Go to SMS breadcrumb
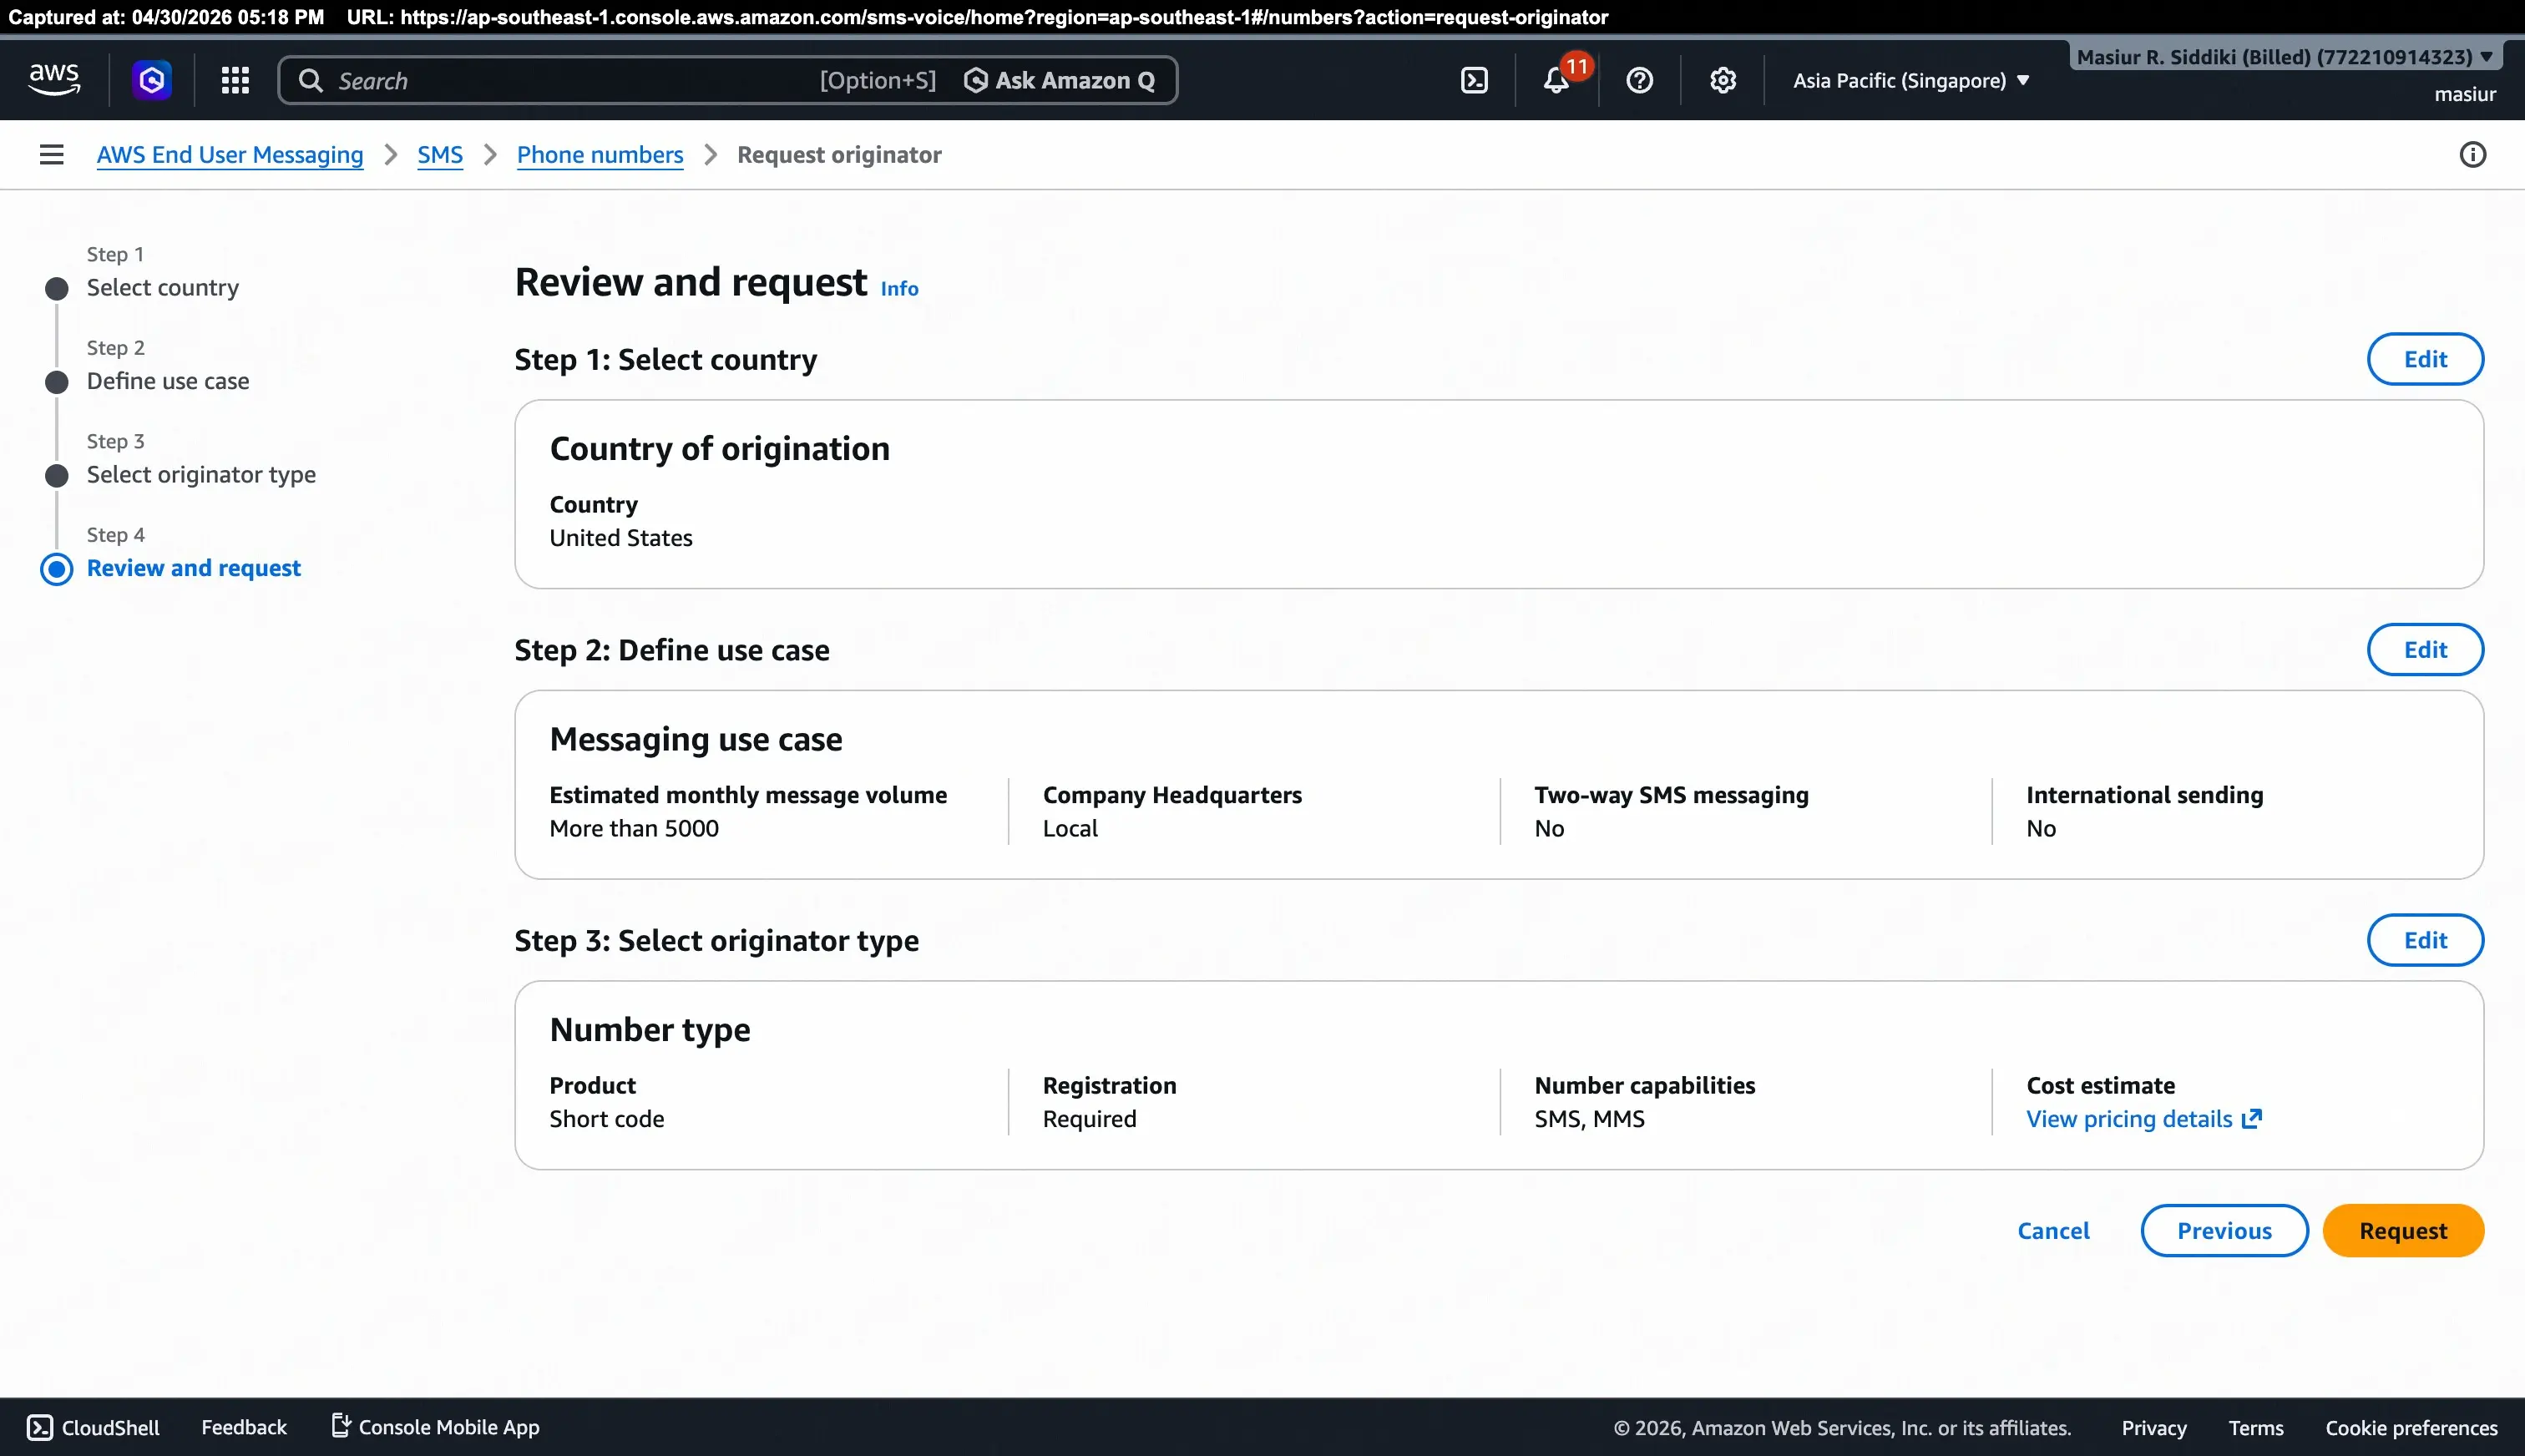The image size is (2525, 1456). pyautogui.click(x=440, y=155)
